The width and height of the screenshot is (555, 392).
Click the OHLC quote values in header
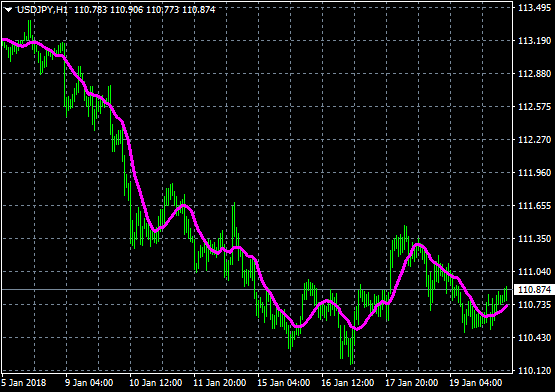(x=145, y=10)
